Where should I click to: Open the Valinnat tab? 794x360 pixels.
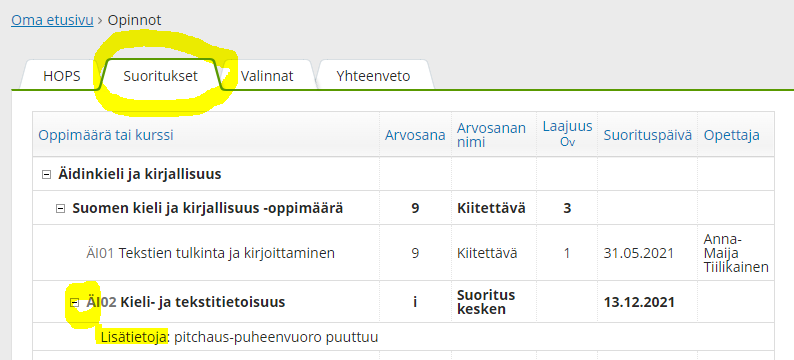click(x=267, y=76)
